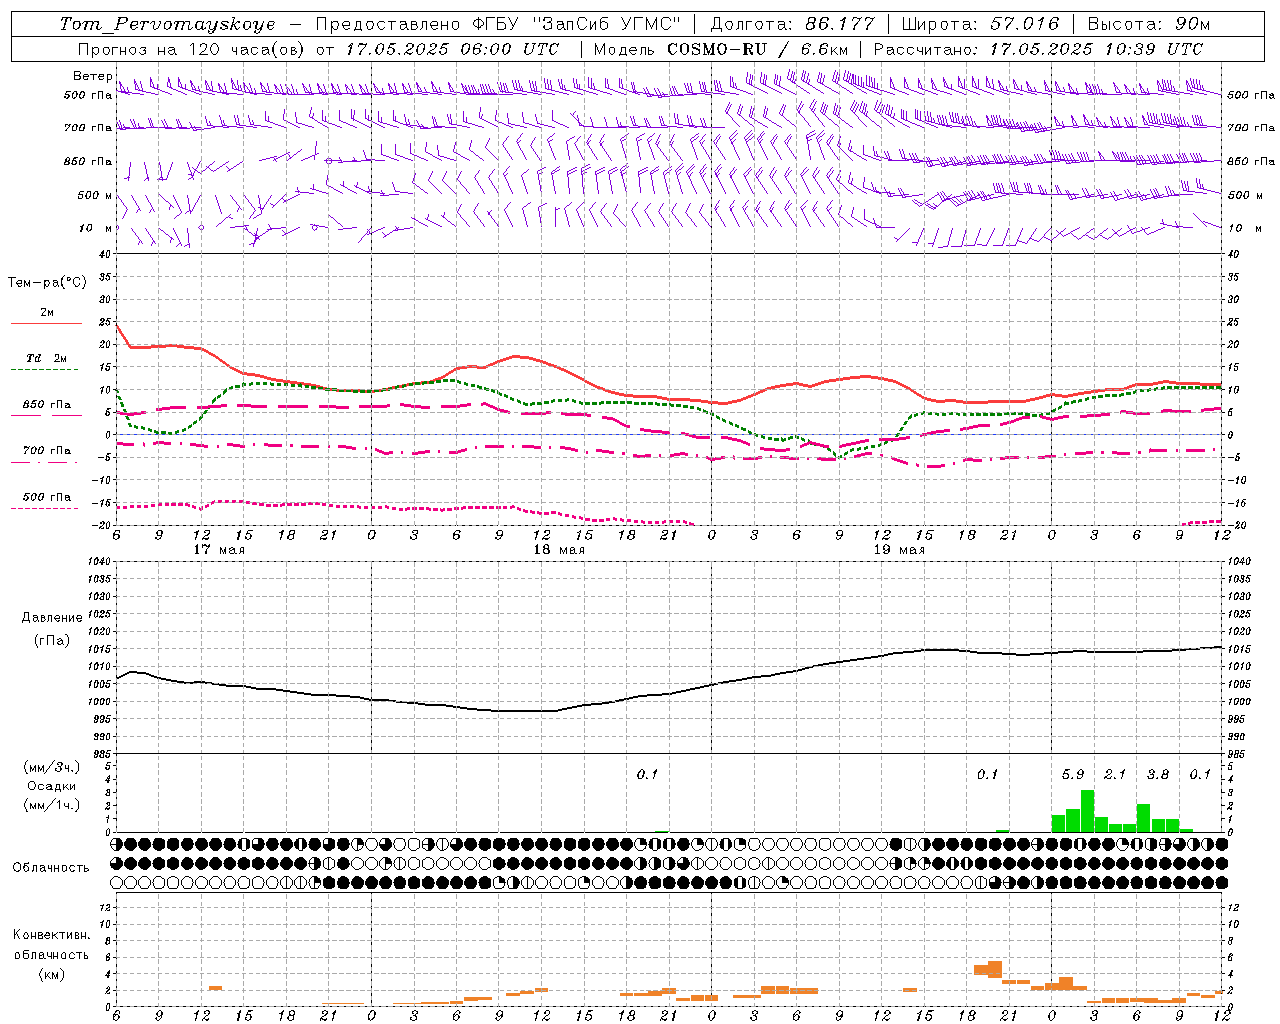The image size is (1280, 1024).
Task: Select the Td 2м dew point legend entry
Action: (47, 358)
